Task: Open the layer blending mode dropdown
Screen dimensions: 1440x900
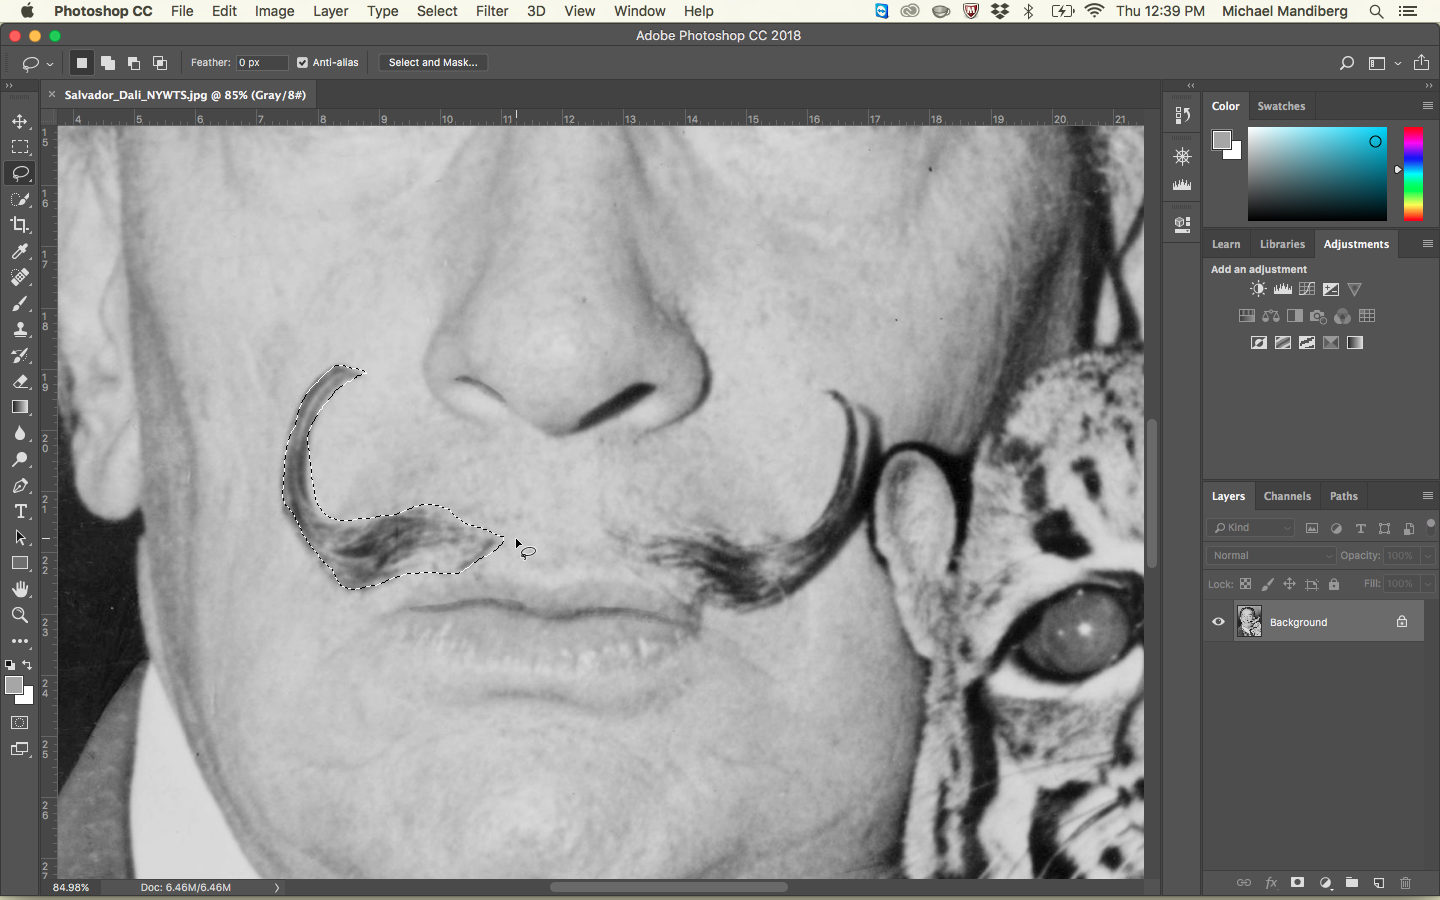Action: coord(1271,556)
